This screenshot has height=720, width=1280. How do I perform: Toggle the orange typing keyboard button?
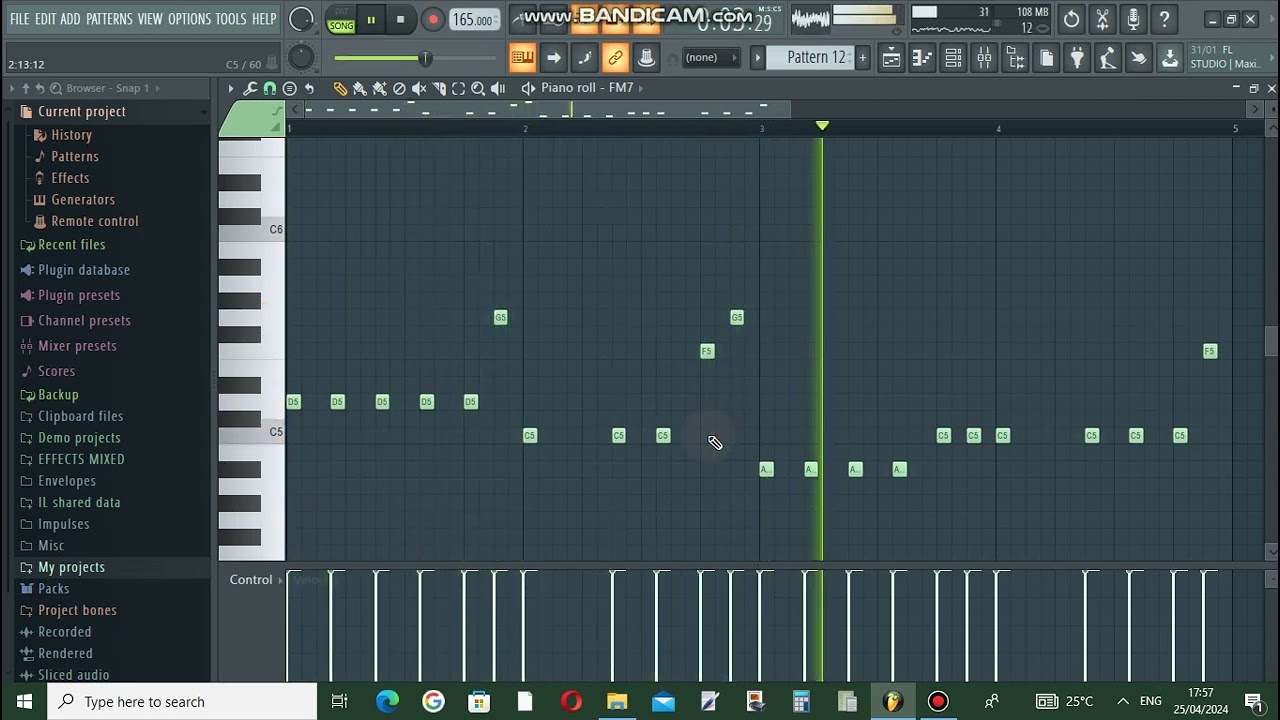pyautogui.click(x=522, y=58)
